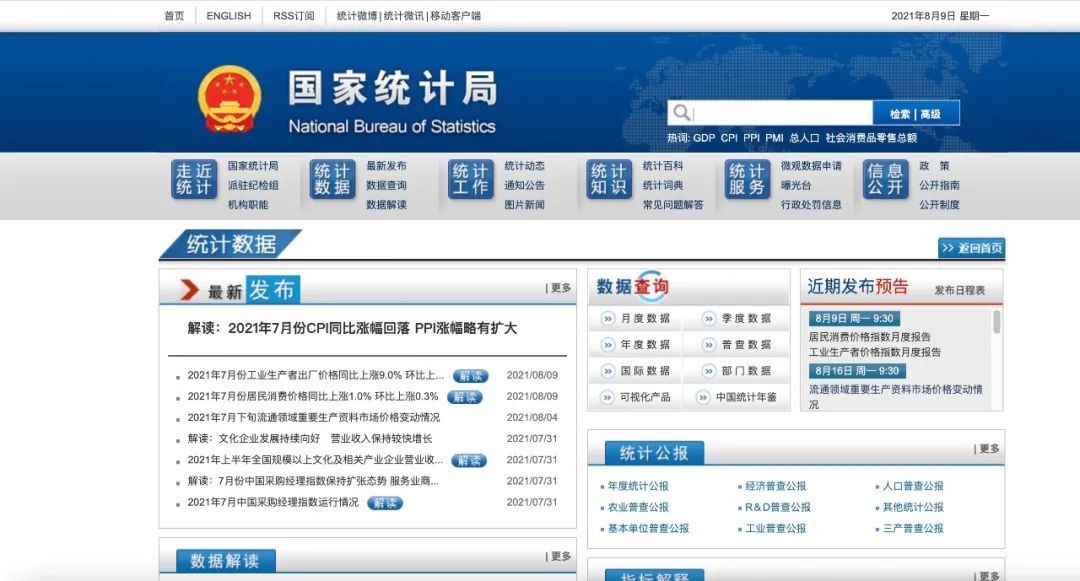Expand 更多 in the 最新发布 panel

point(560,288)
